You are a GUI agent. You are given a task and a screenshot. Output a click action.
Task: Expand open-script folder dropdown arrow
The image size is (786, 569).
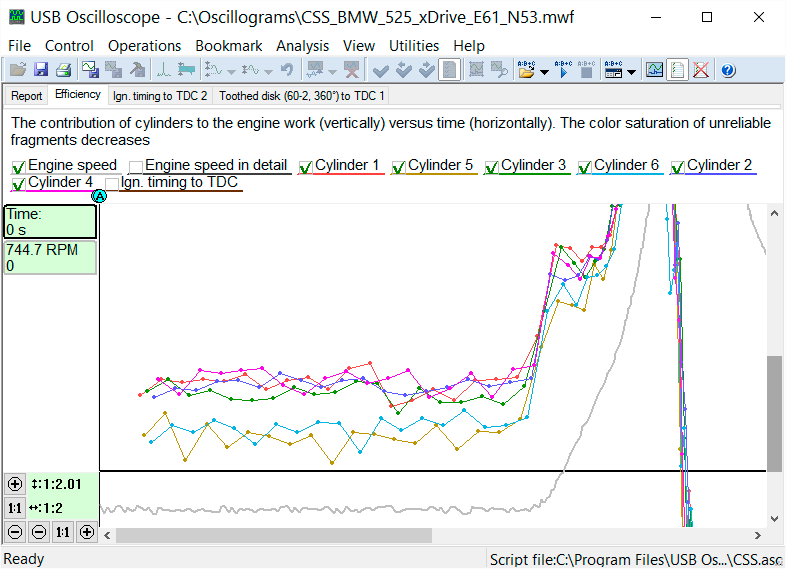pos(544,72)
